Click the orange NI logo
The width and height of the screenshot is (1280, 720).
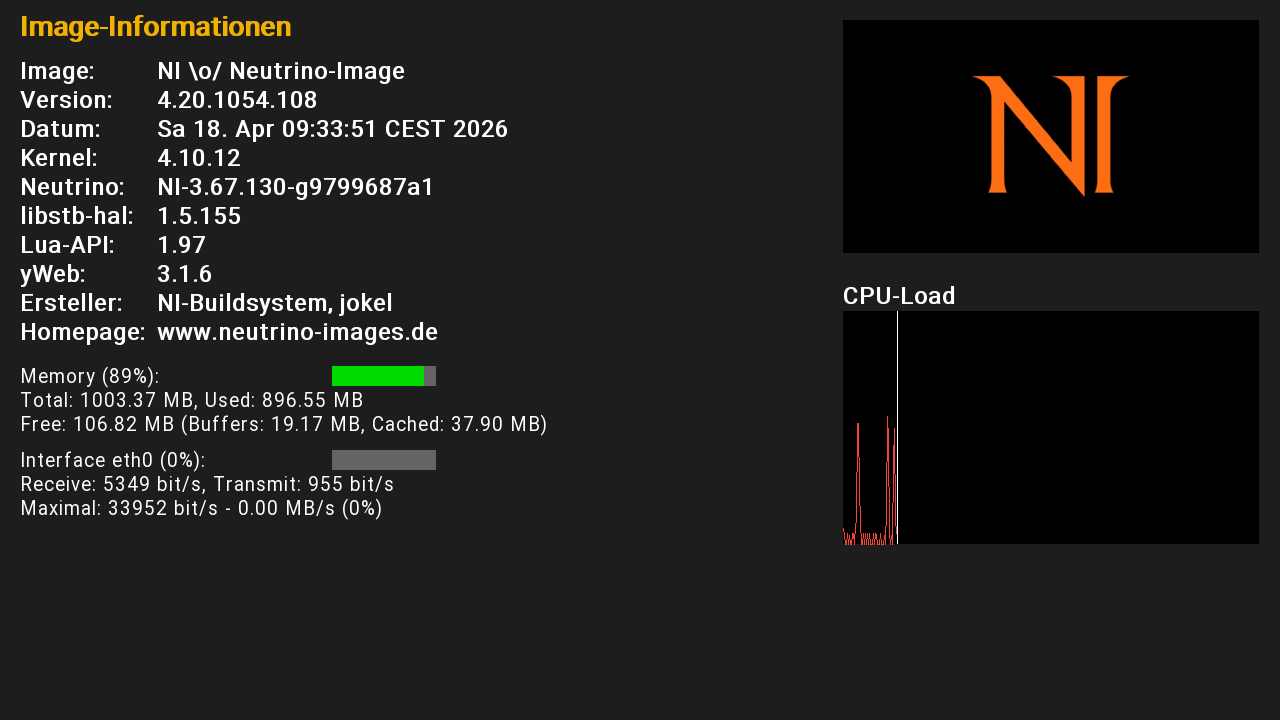coord(1050,136)
